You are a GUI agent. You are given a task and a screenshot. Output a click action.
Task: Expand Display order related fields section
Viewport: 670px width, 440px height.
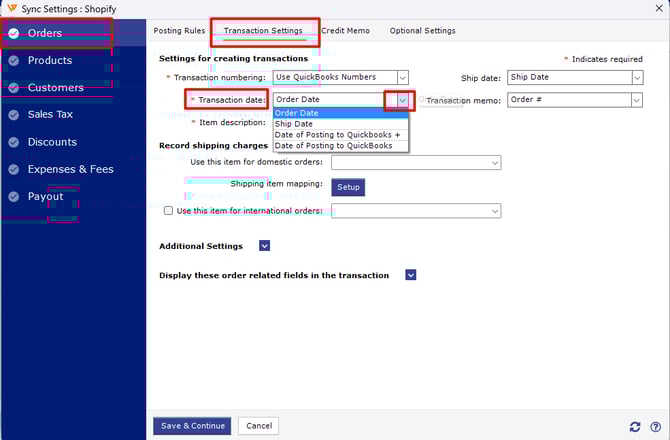(411, 275)
